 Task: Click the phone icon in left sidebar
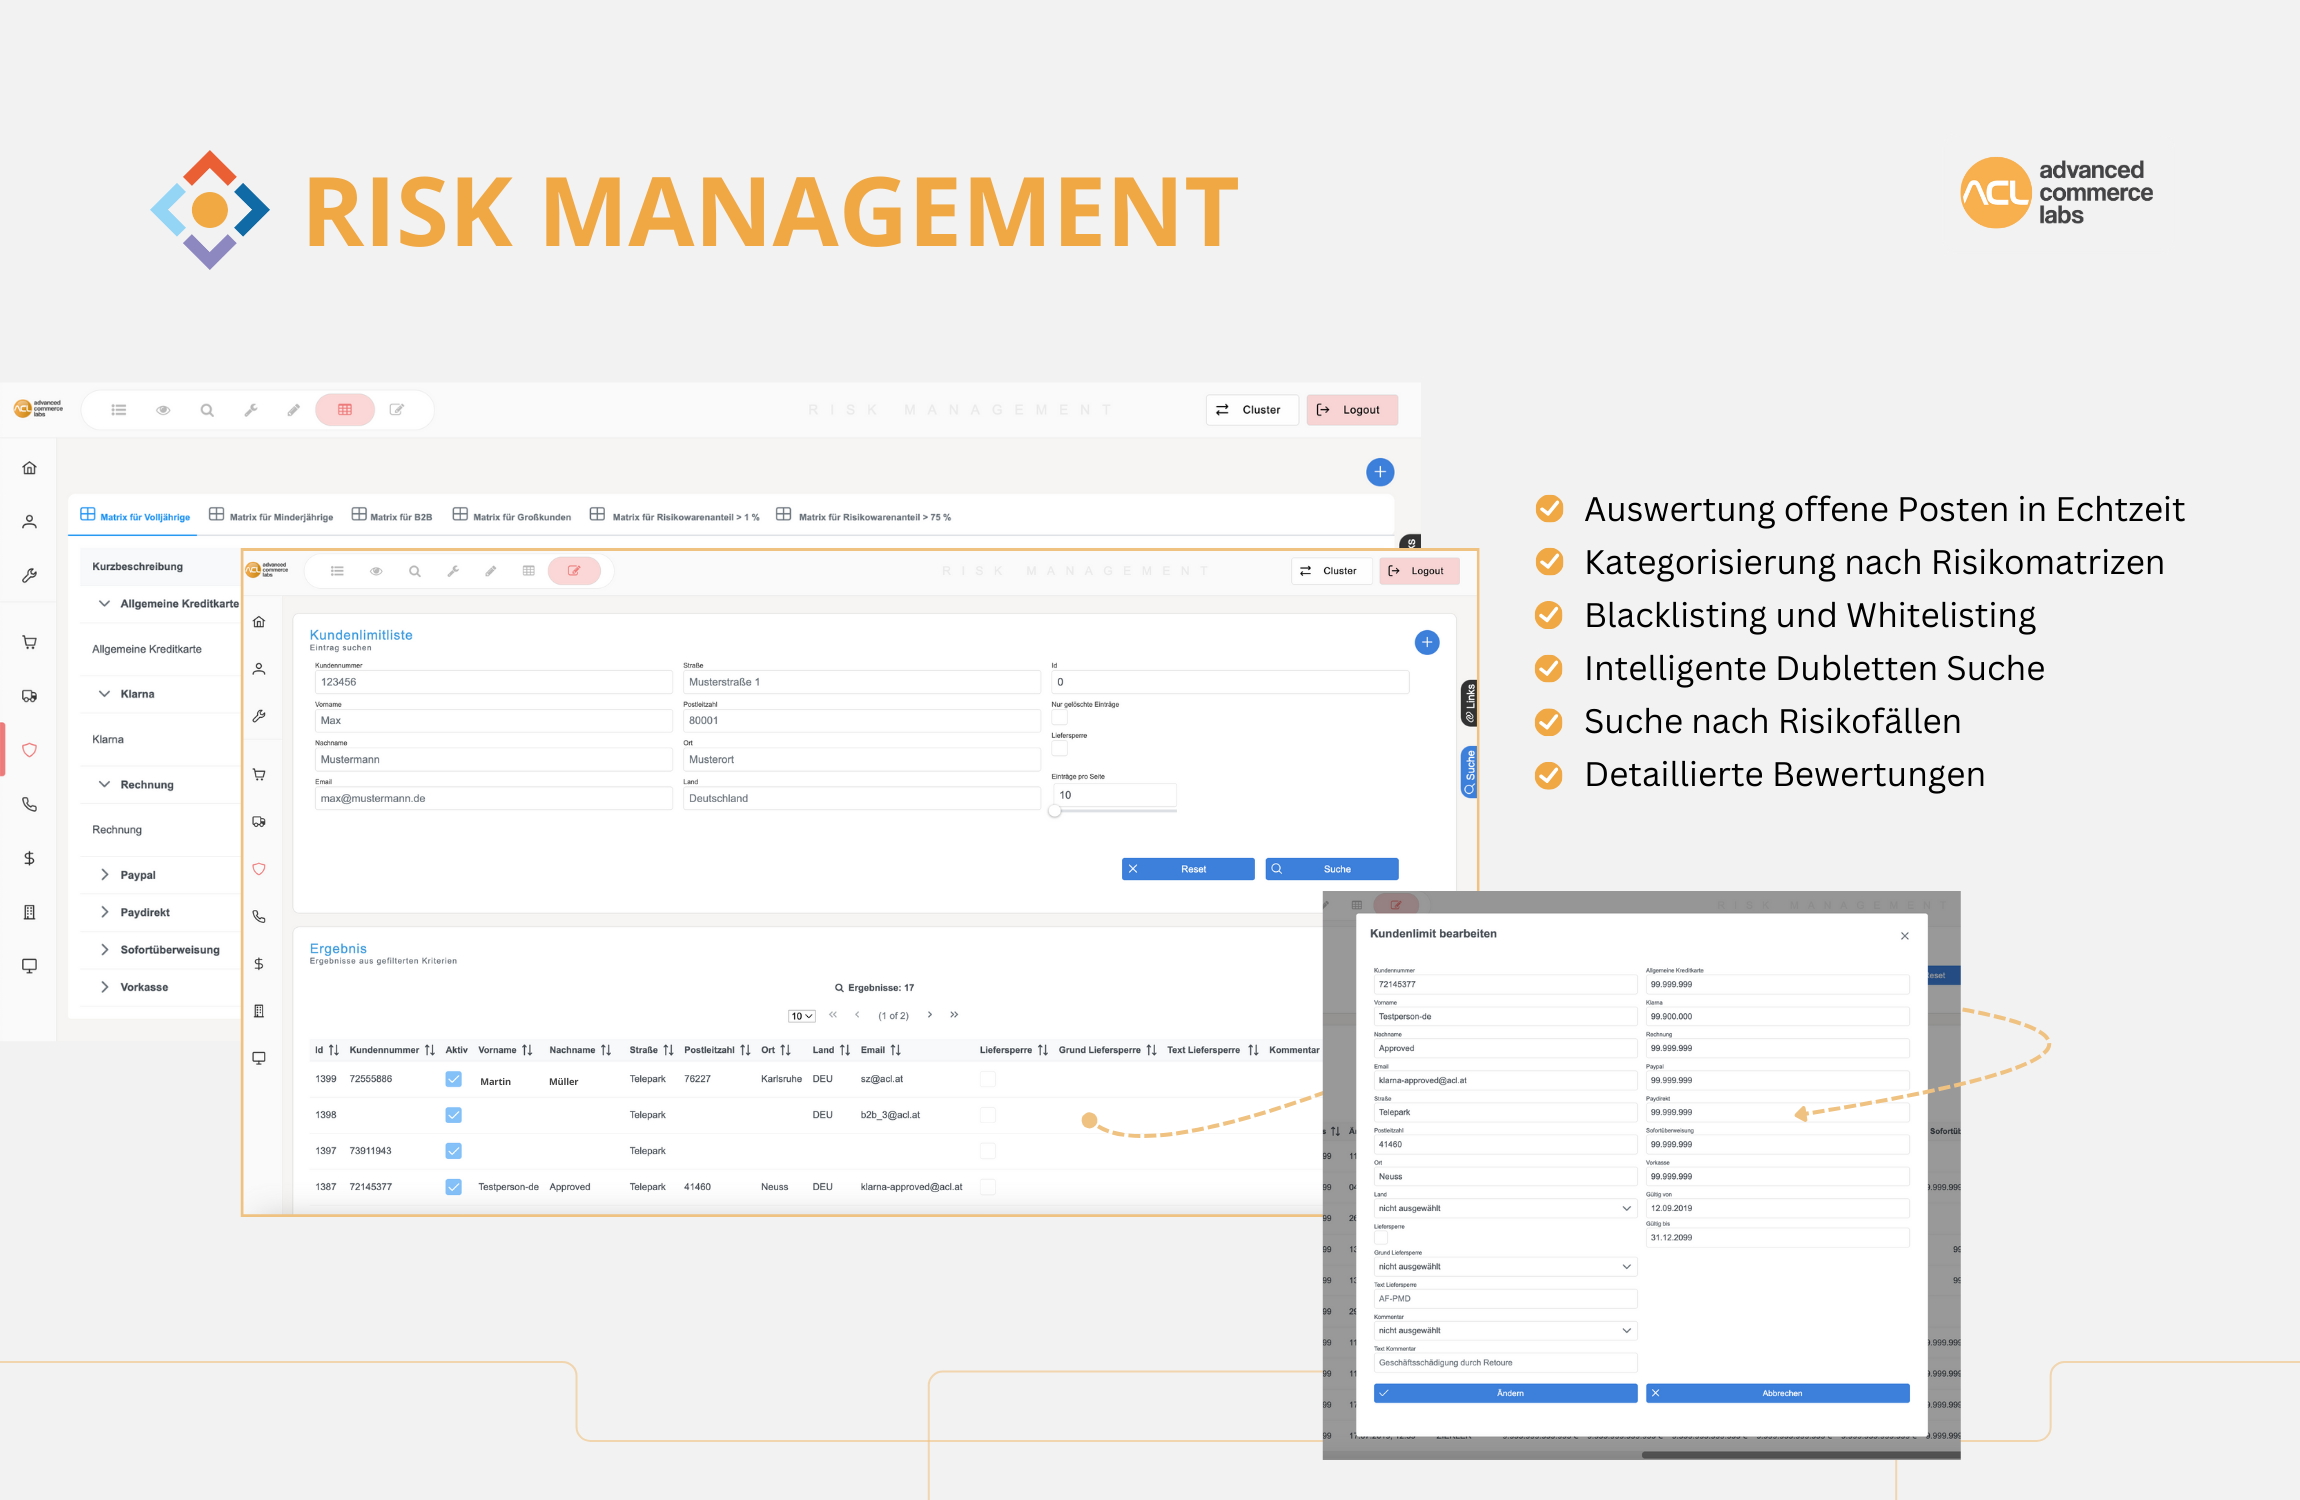click(x=30, y=804)
